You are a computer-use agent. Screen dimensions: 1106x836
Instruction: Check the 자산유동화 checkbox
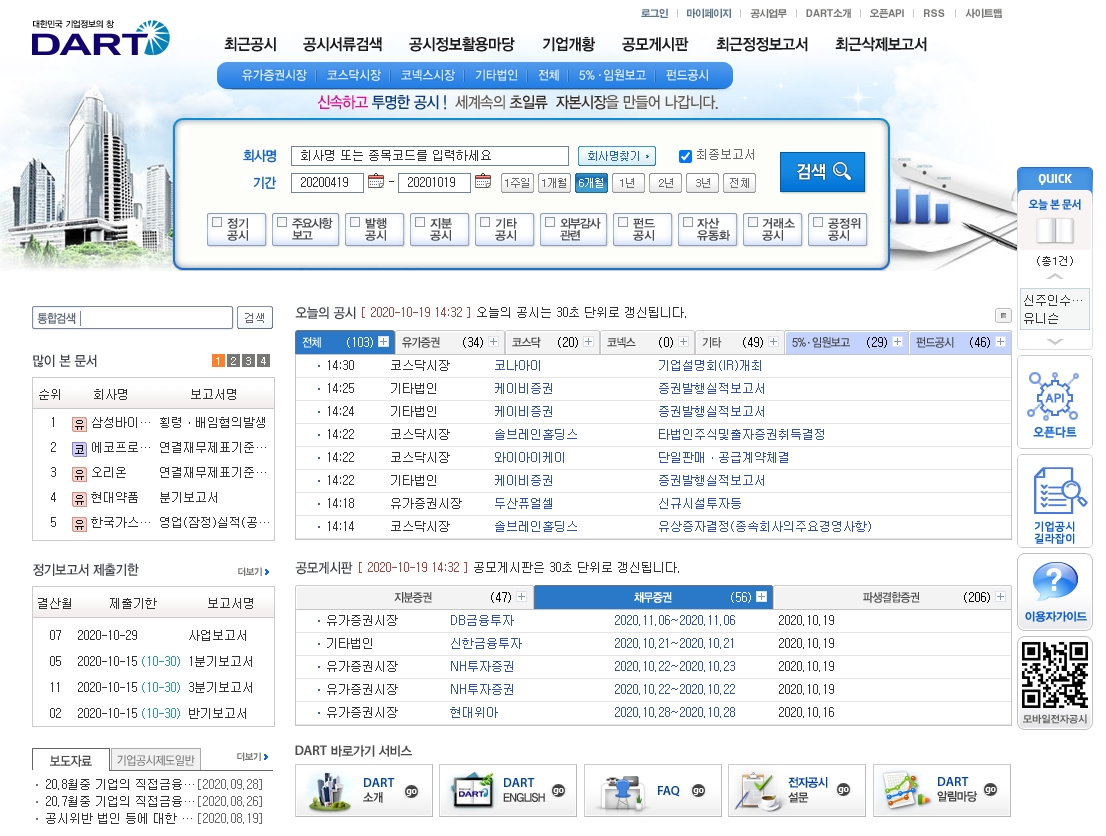coord(688,222)
